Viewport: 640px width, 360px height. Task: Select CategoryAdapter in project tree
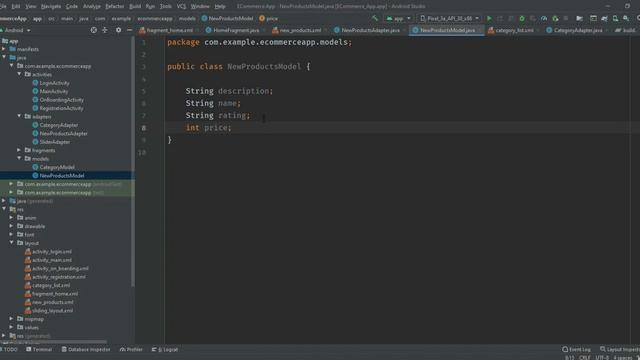58,125
